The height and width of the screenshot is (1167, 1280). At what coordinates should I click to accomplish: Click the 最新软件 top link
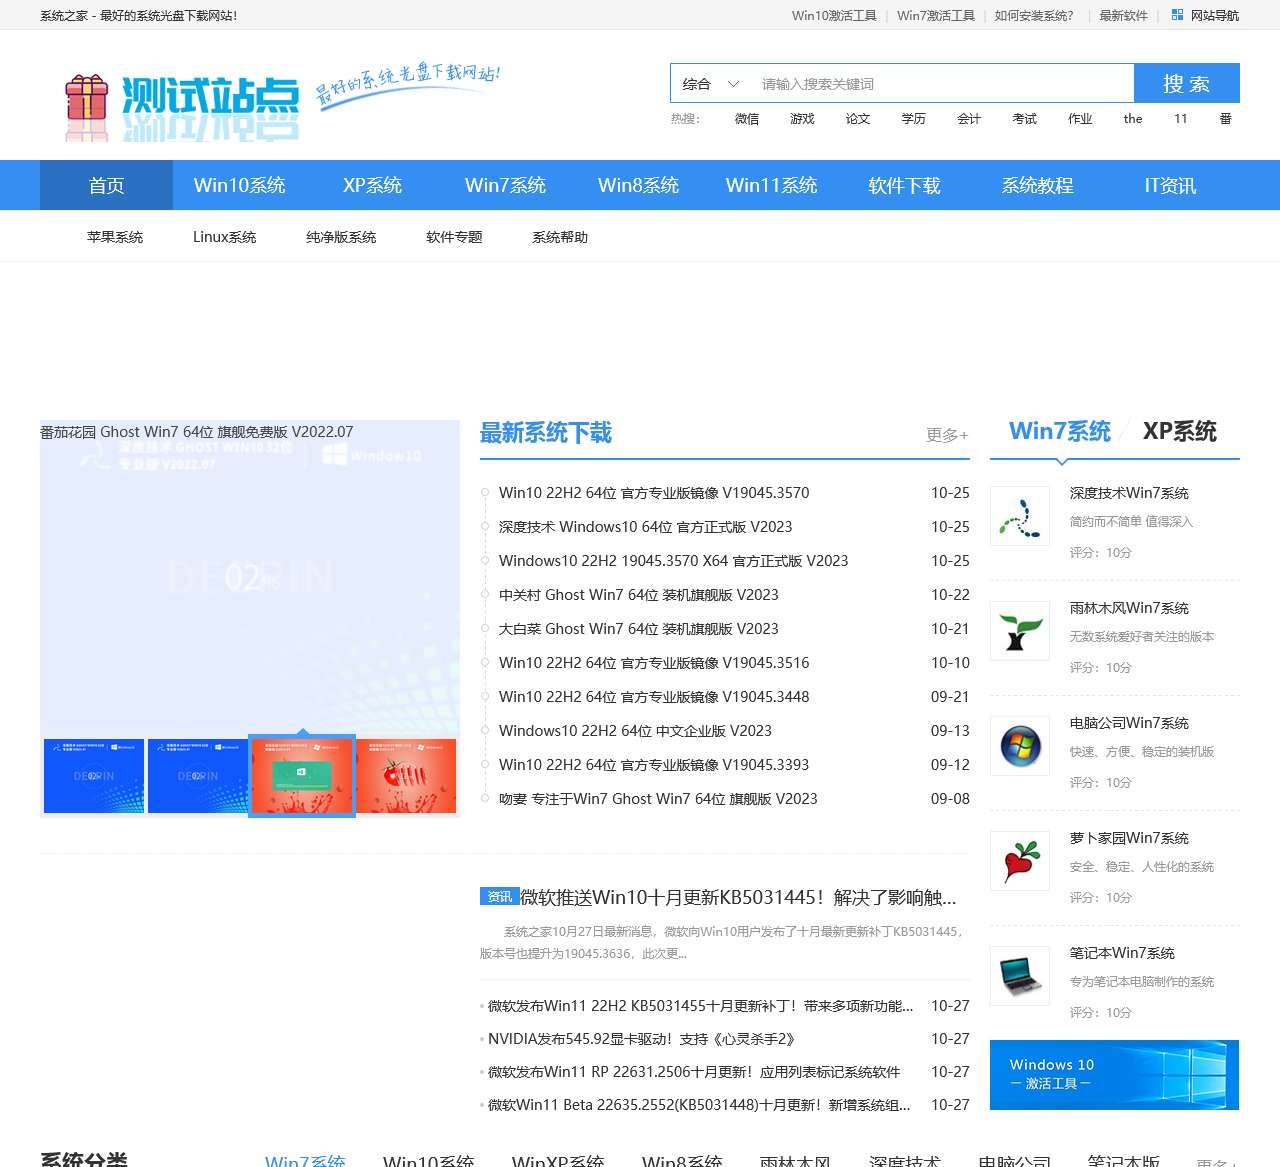(x=1123, y=15)
